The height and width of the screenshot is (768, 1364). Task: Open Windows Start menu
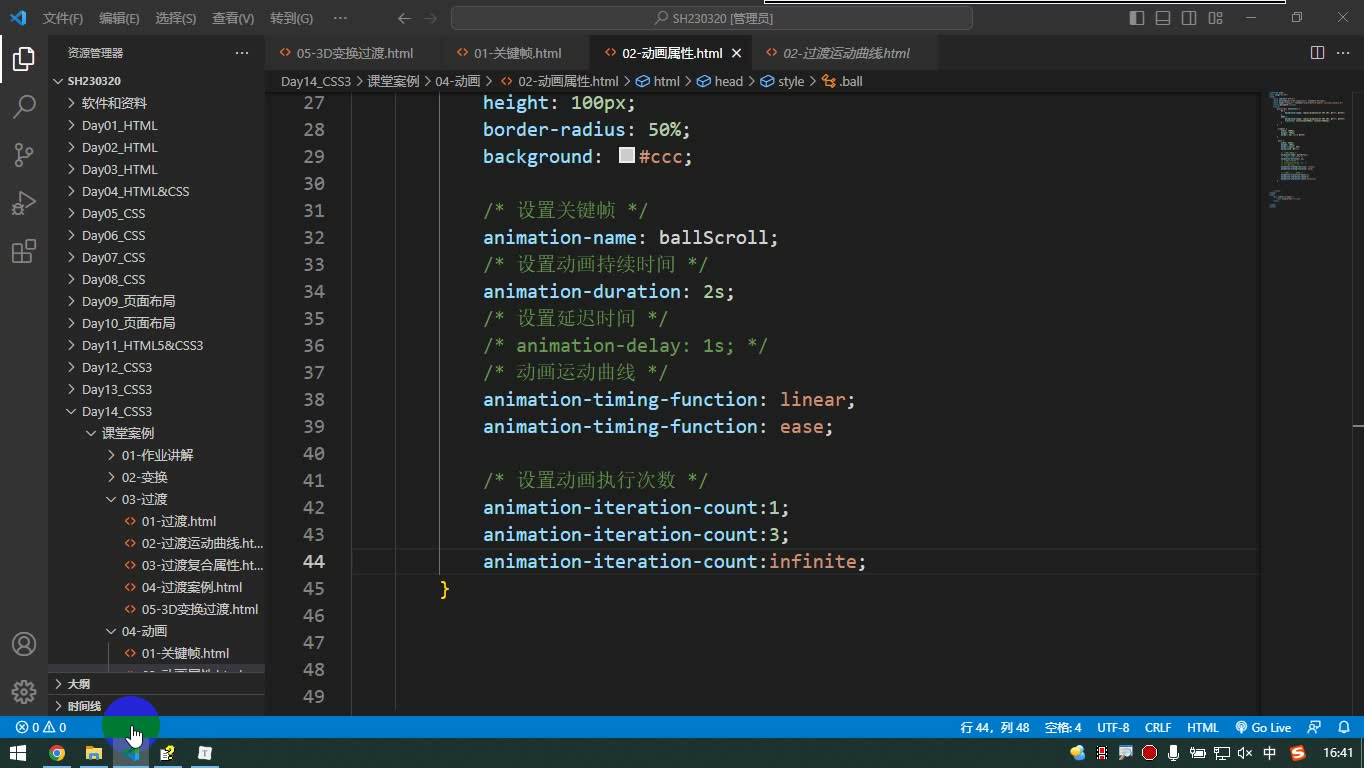point(18,753)
